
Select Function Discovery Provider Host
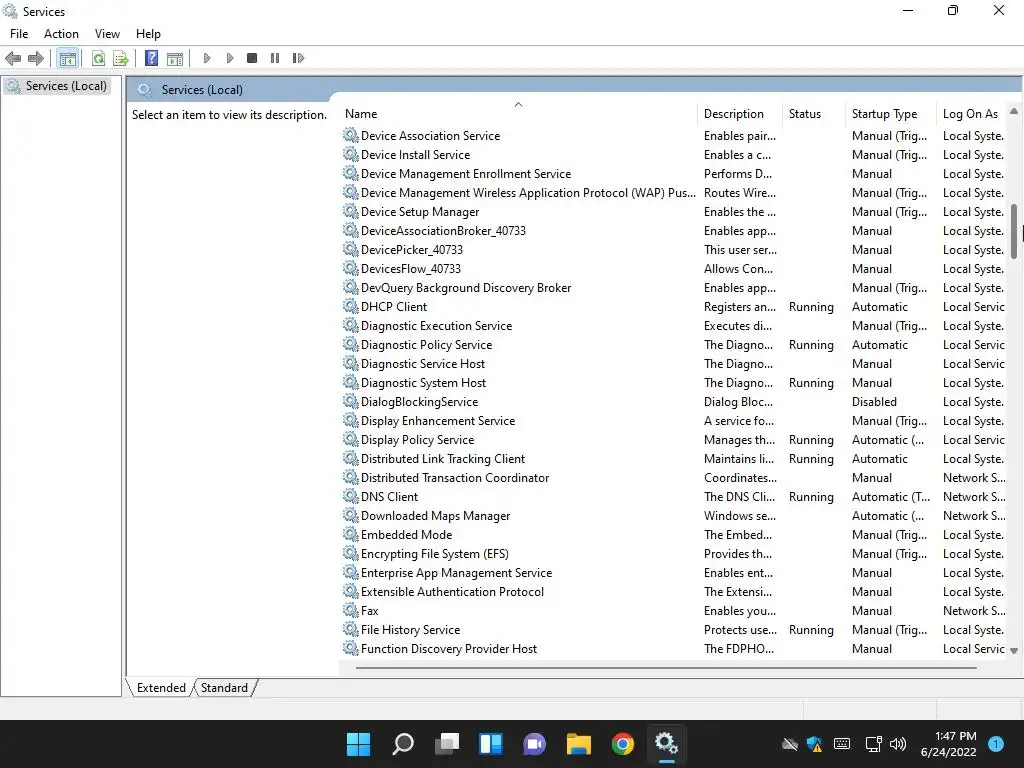coord(674,648)
